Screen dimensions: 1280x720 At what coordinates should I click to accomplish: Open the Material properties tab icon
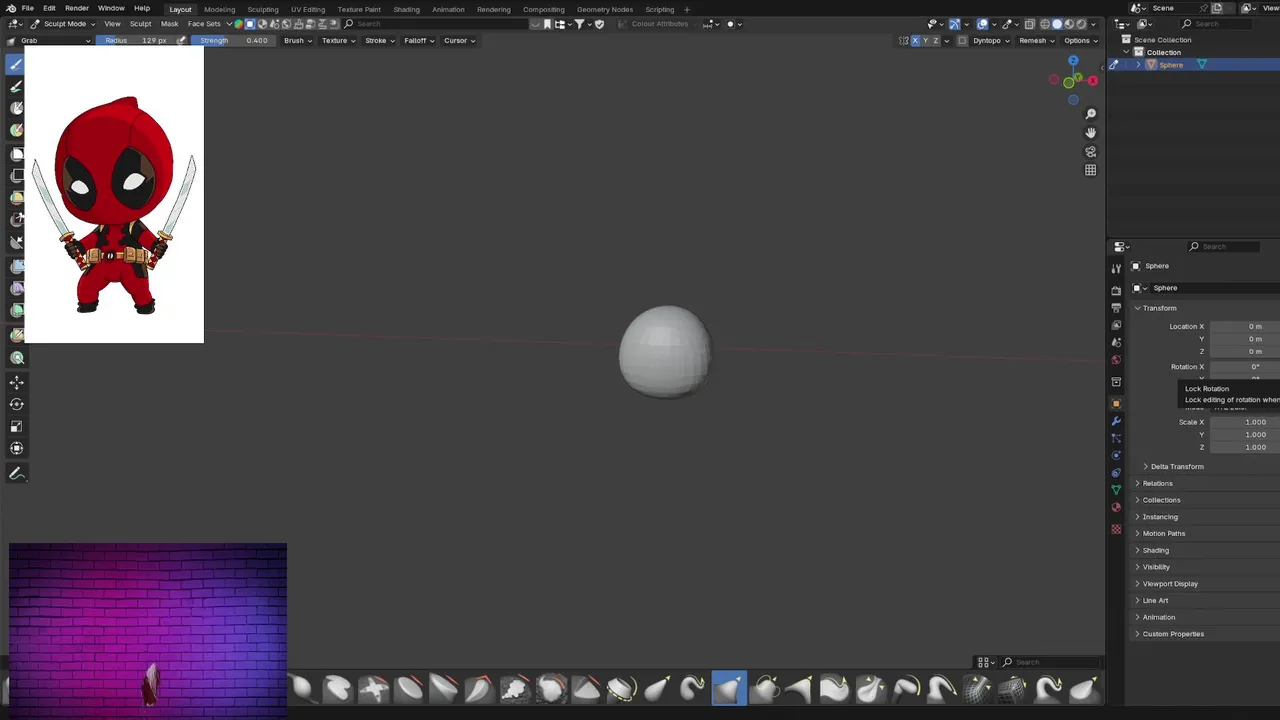(1116, 507)
